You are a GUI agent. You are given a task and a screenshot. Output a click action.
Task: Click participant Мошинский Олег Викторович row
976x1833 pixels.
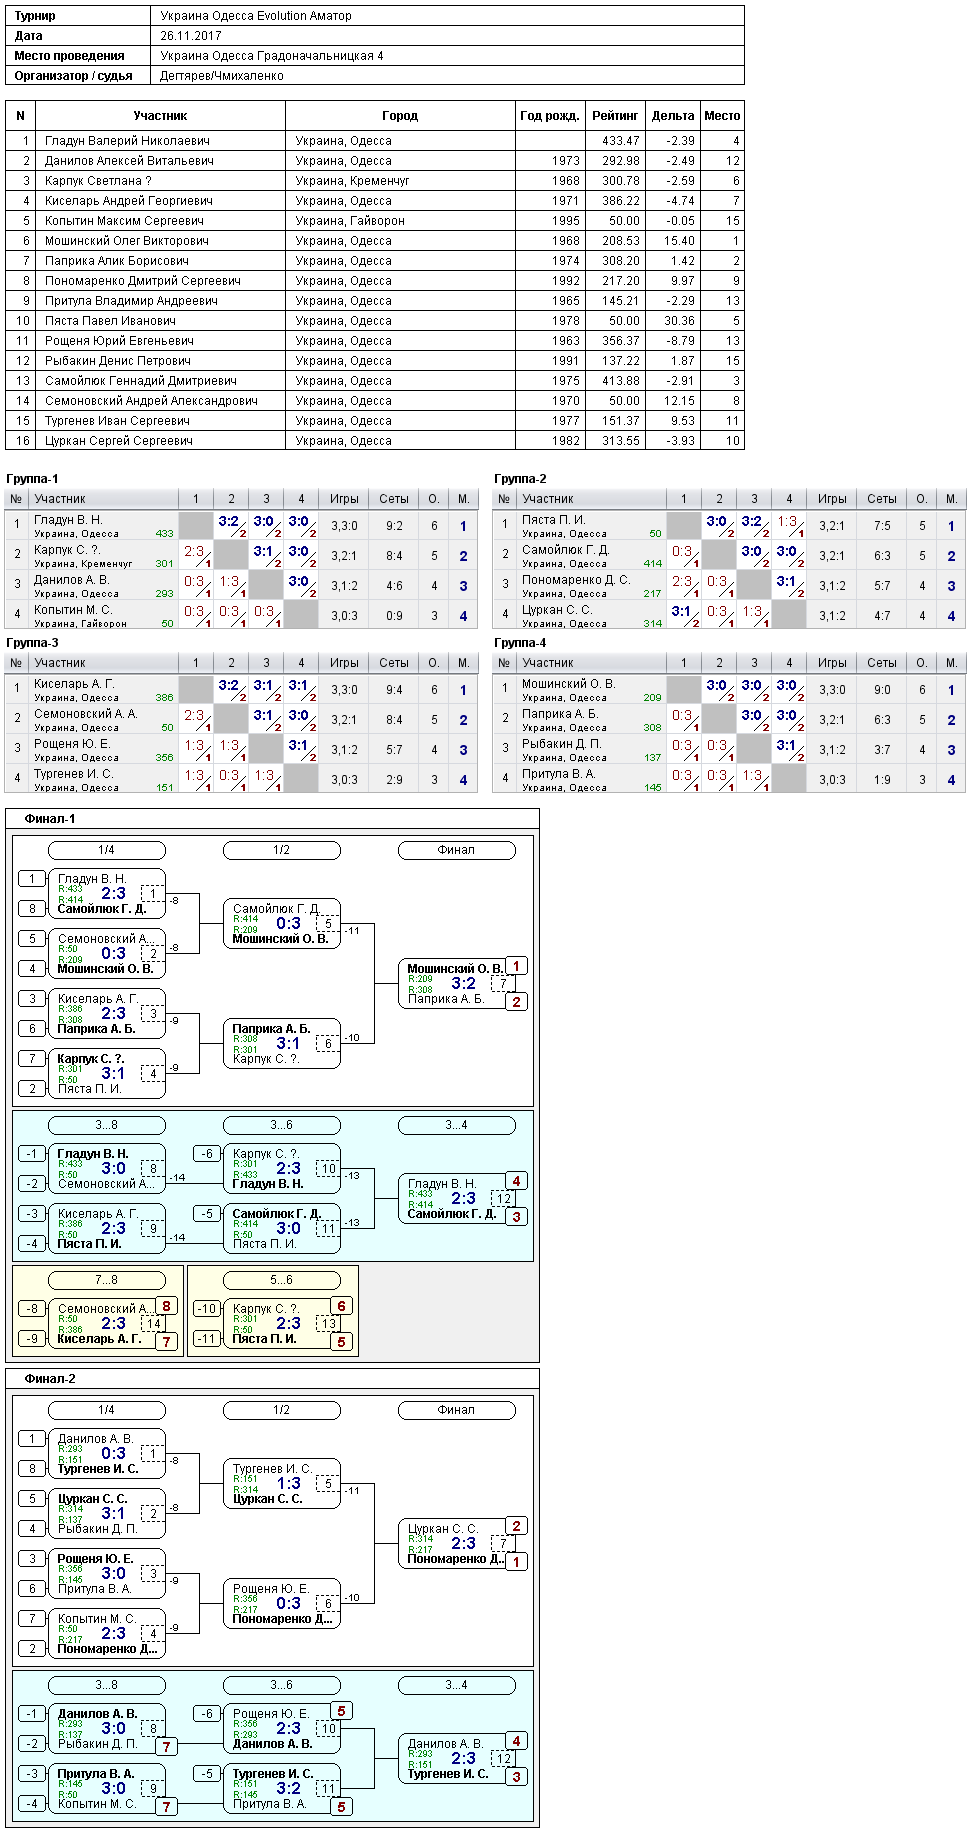point(375,241)
